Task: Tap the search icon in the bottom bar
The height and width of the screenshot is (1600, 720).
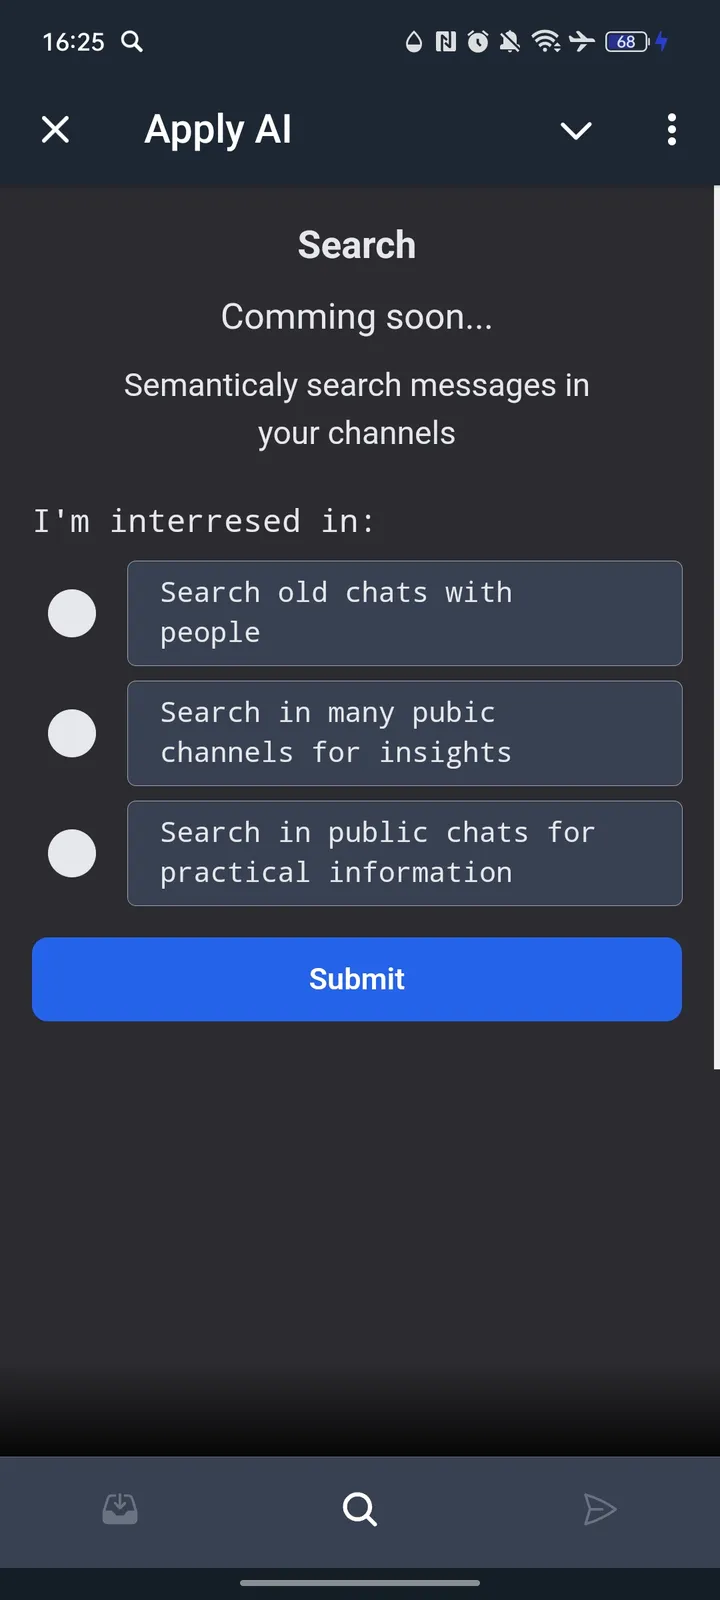Action: (x=359, y=1510)
